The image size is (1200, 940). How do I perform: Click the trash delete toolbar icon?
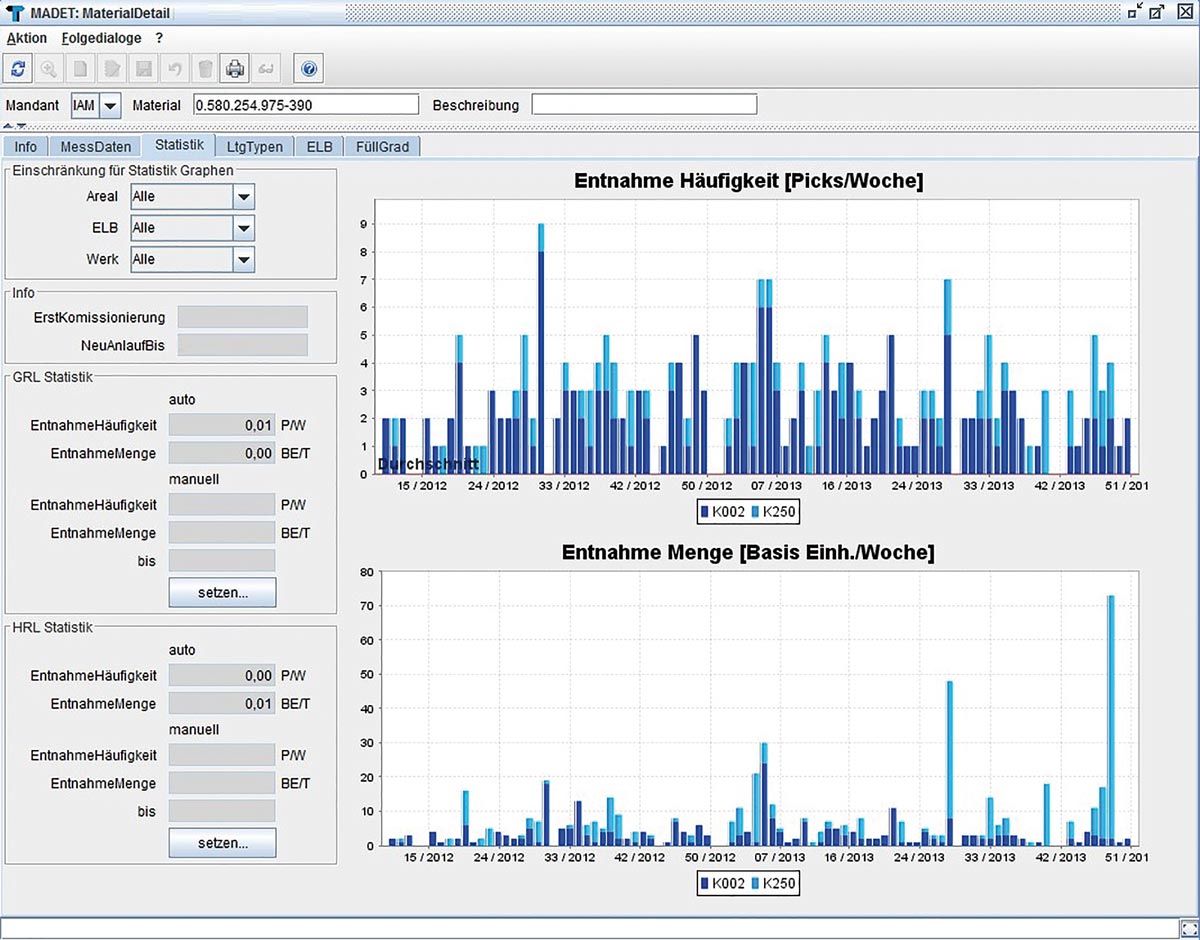coord(205,69)
